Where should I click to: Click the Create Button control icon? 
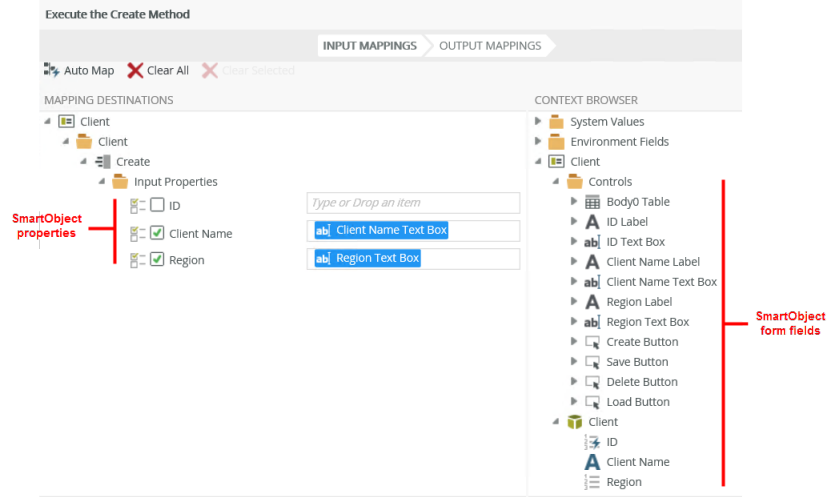tap(592, 342)
